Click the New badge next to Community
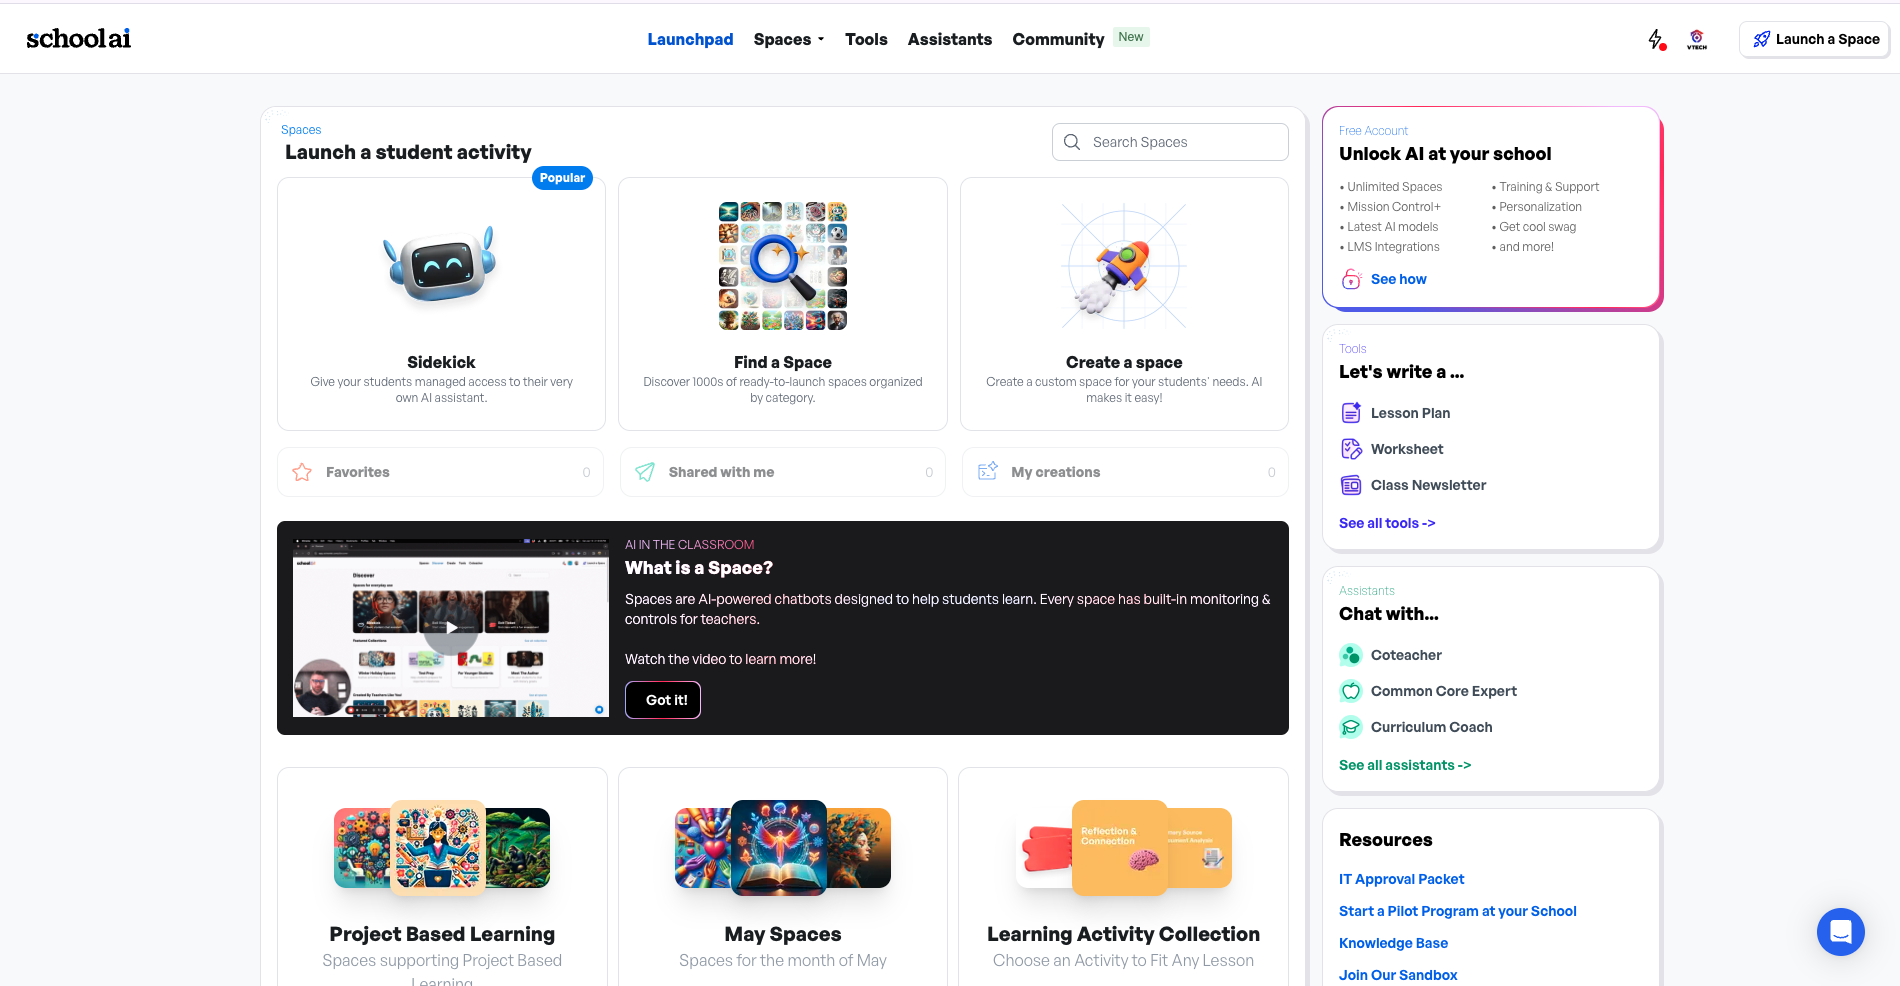1900x986 pixels. click(x=1131, y=37)
